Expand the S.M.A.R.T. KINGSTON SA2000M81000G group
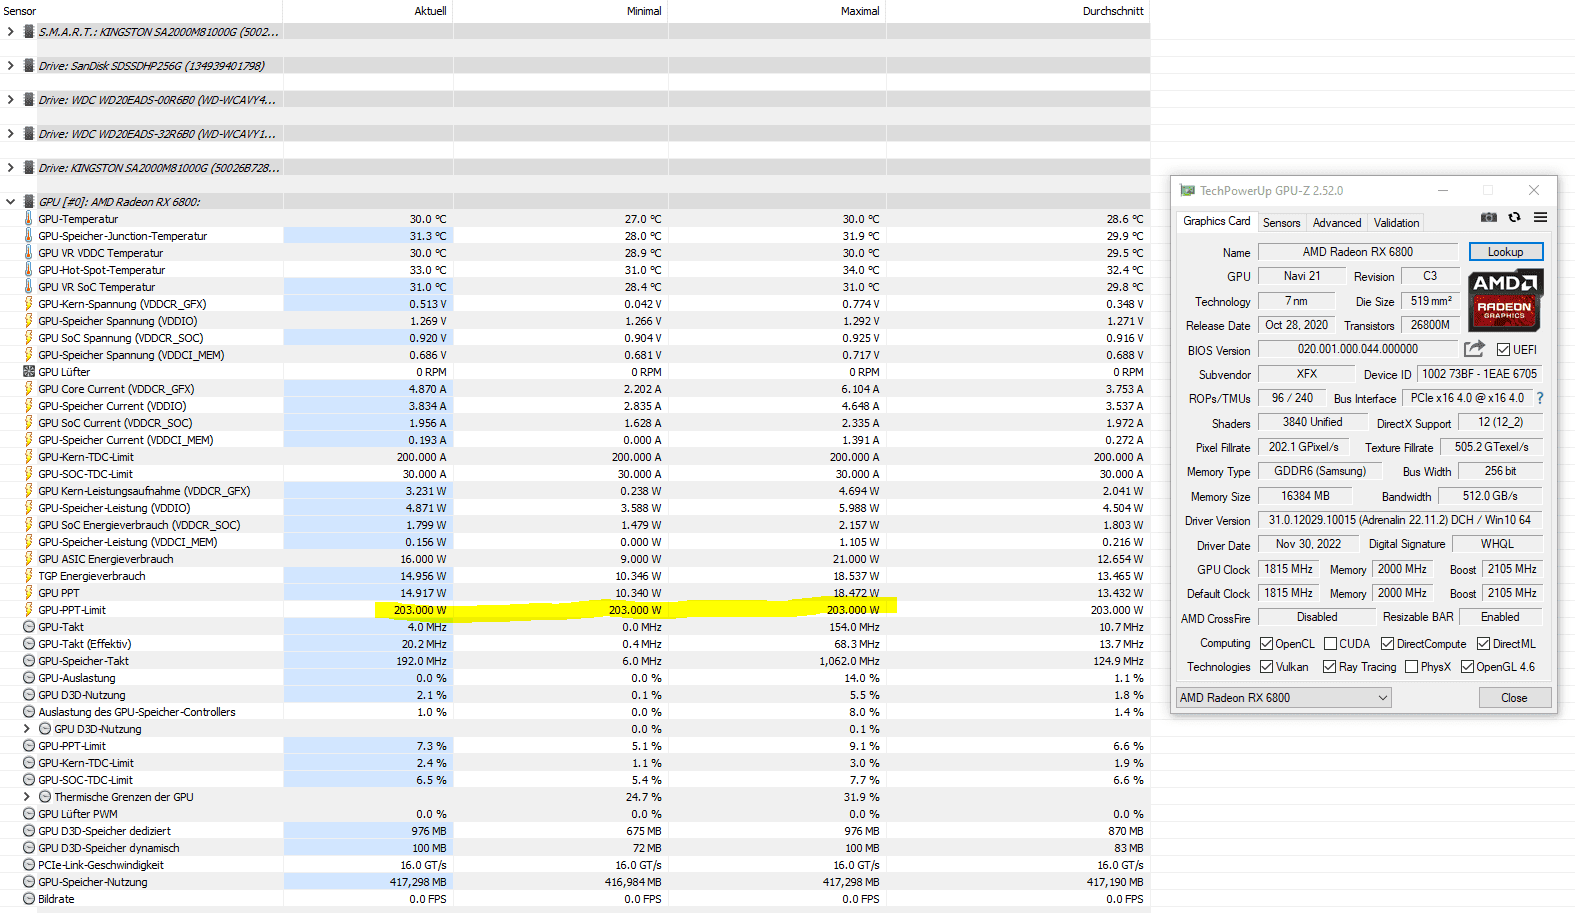Screen dimensions: 1575x913 pyautogui.click(x=10, y=32)
